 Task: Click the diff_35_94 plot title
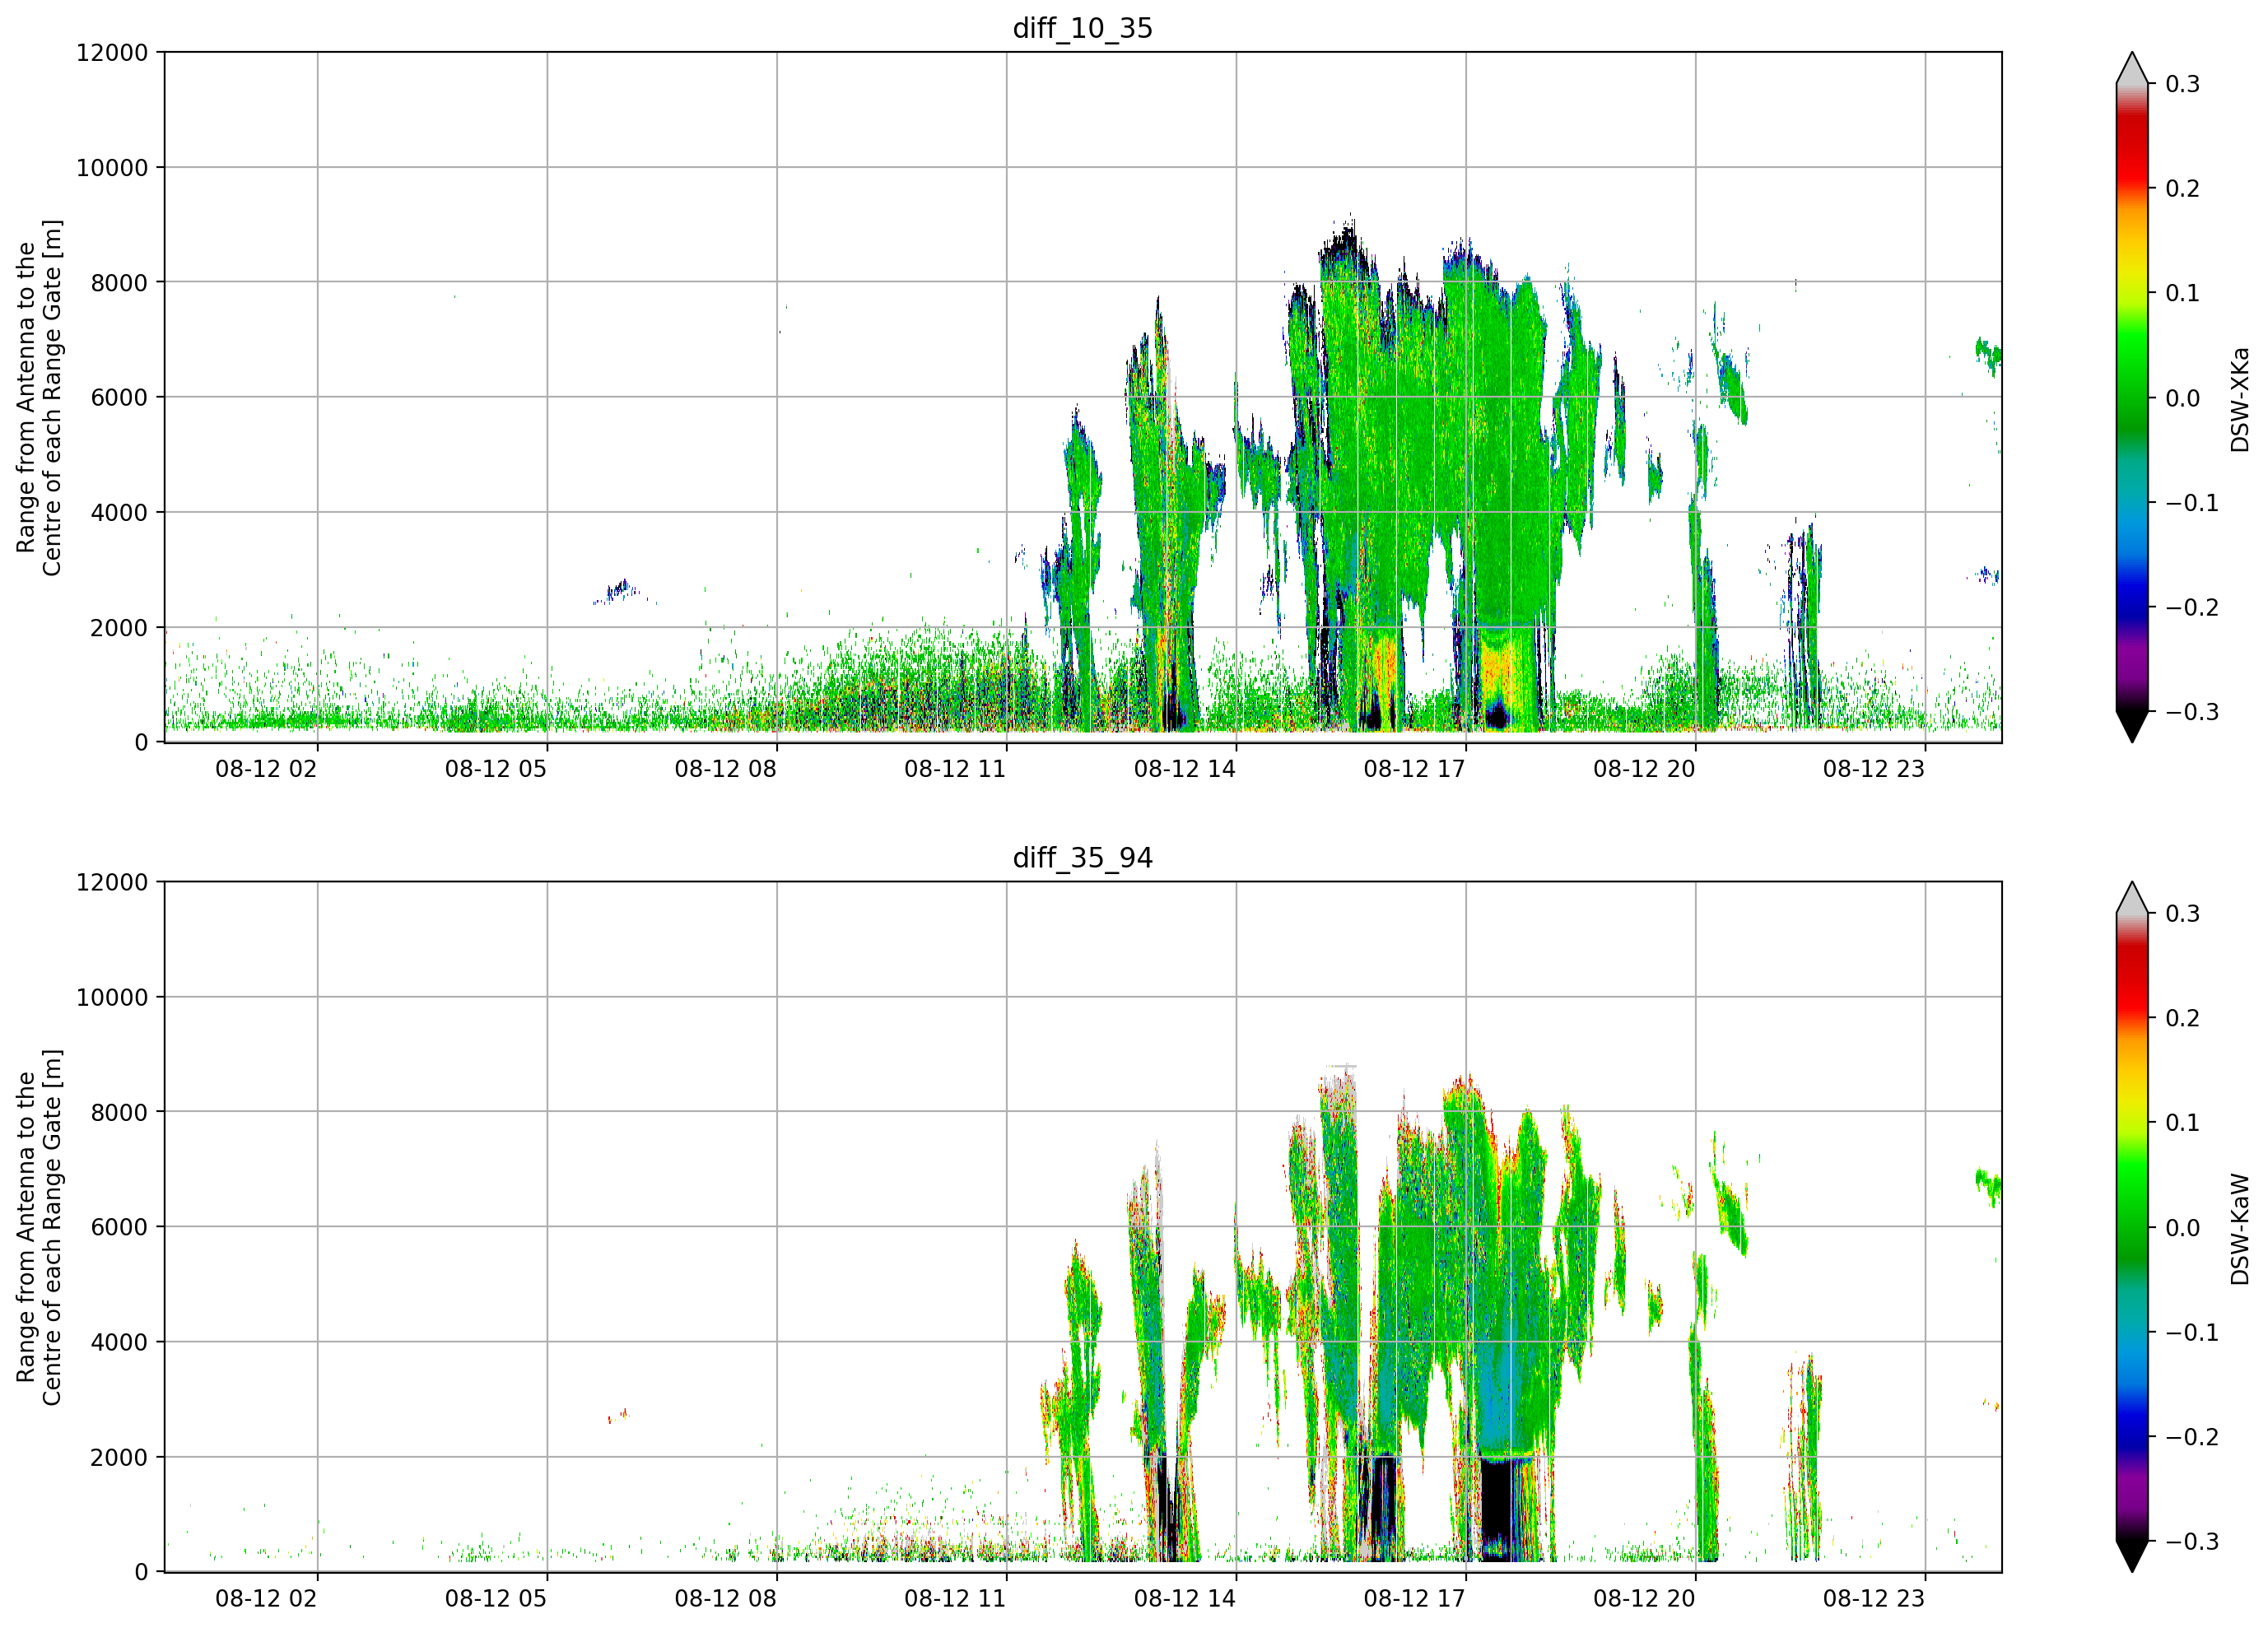click(1083, 858)
